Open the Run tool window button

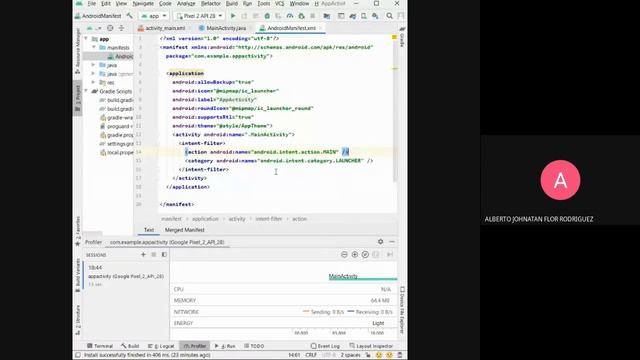coord(225,346)
